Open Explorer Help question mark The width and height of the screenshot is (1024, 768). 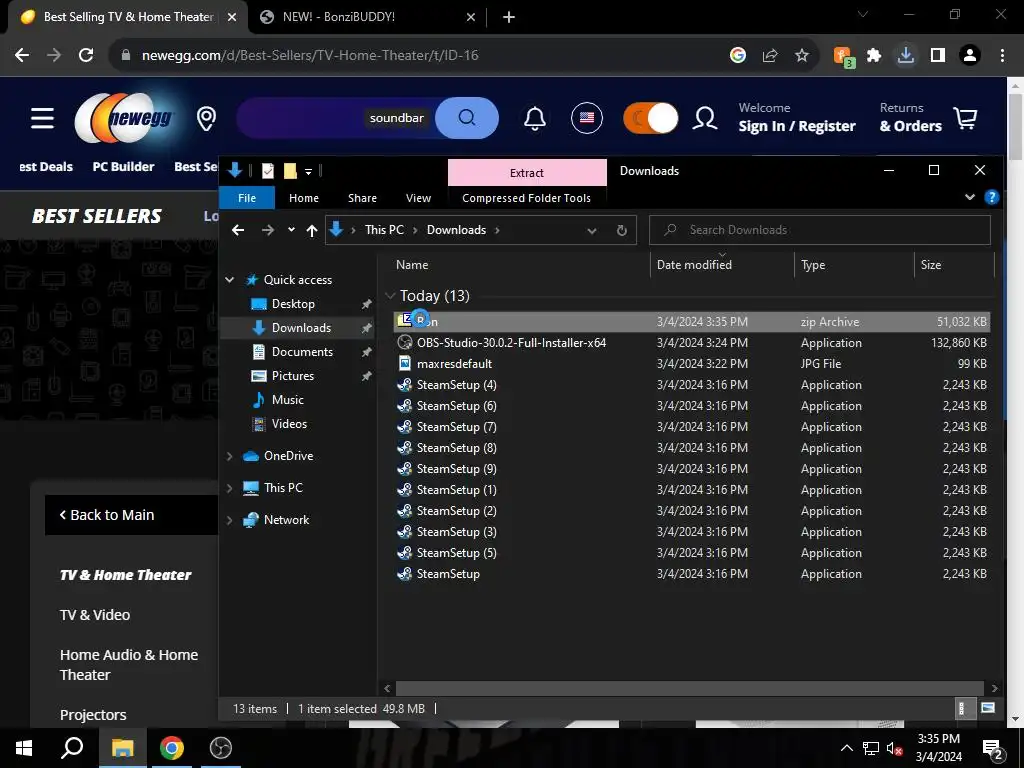point(991,197)
